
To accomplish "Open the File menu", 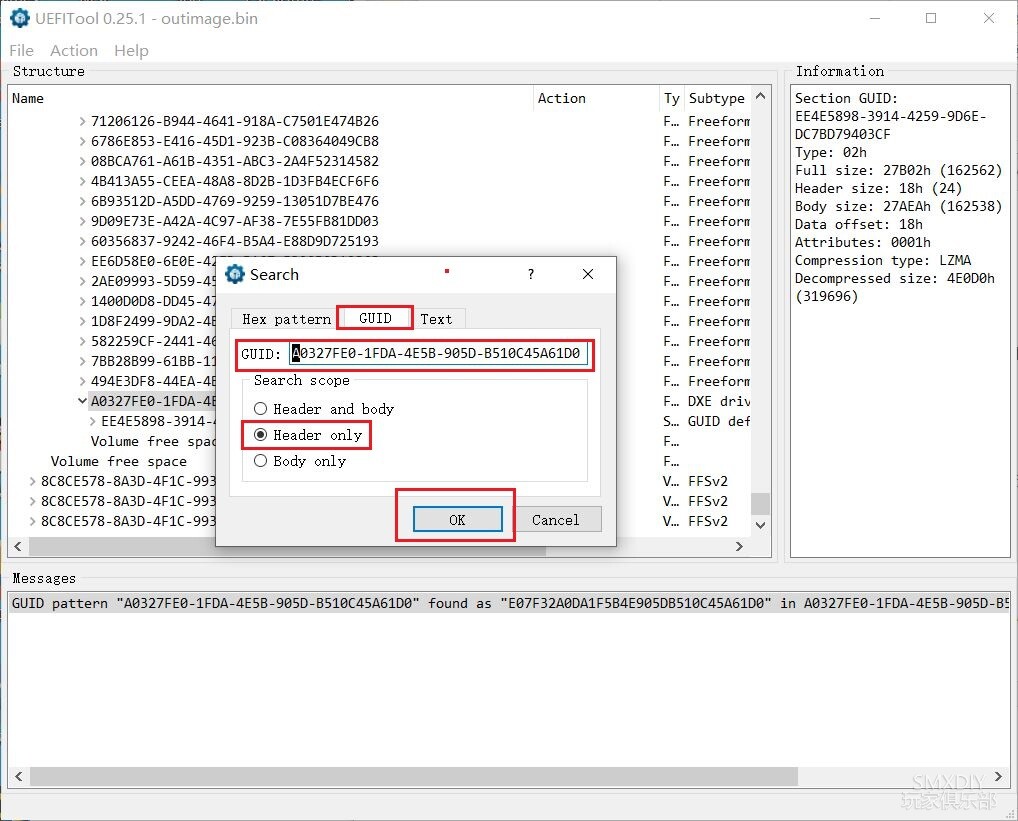I will pyautogui.click(x=21, y=51).
